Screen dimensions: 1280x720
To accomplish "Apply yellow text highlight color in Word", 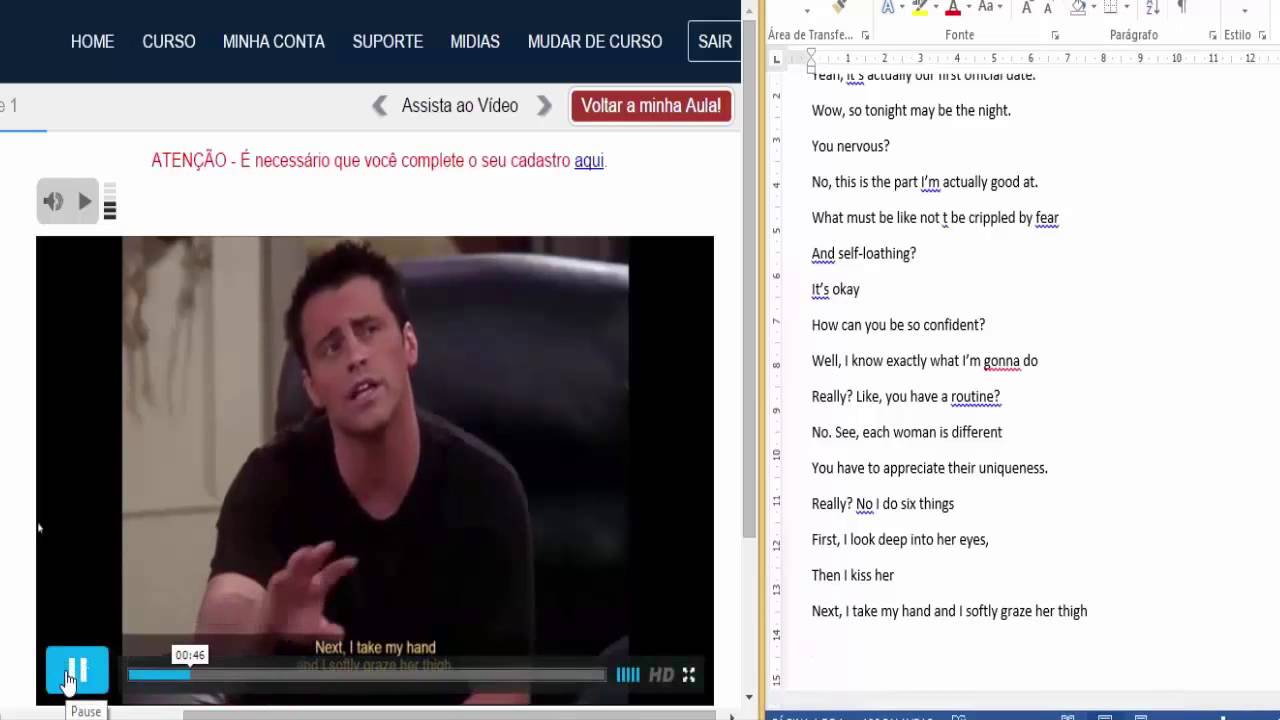I will point(920,7).
